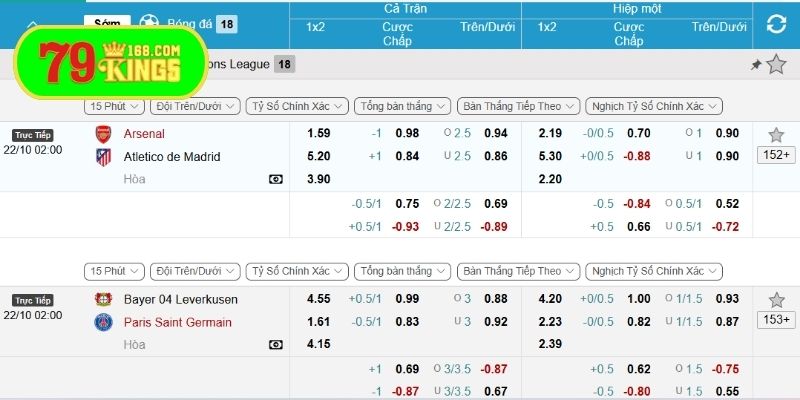This screenshot has height=400, width=800.
Task: Open live stream icon for Arsenal match
Action: point(275,179)
